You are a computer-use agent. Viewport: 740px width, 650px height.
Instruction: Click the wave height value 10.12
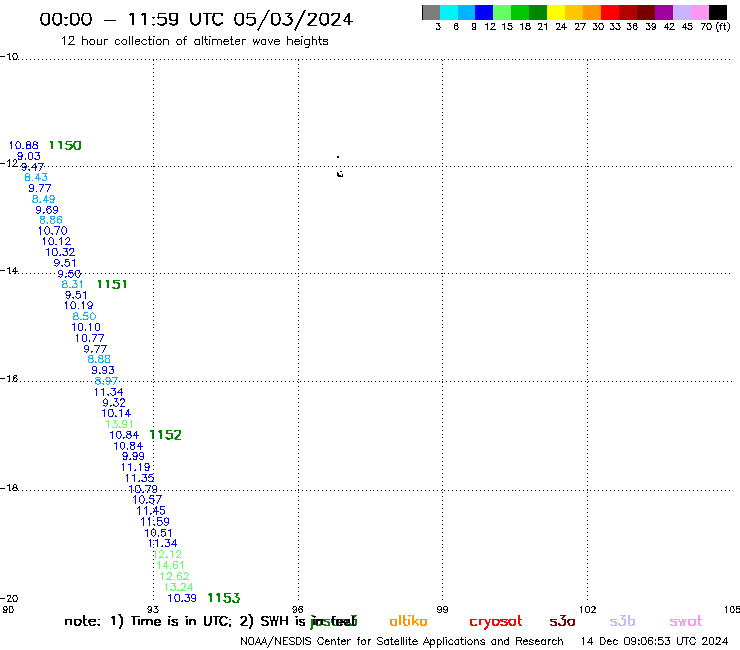pos(56,241)
